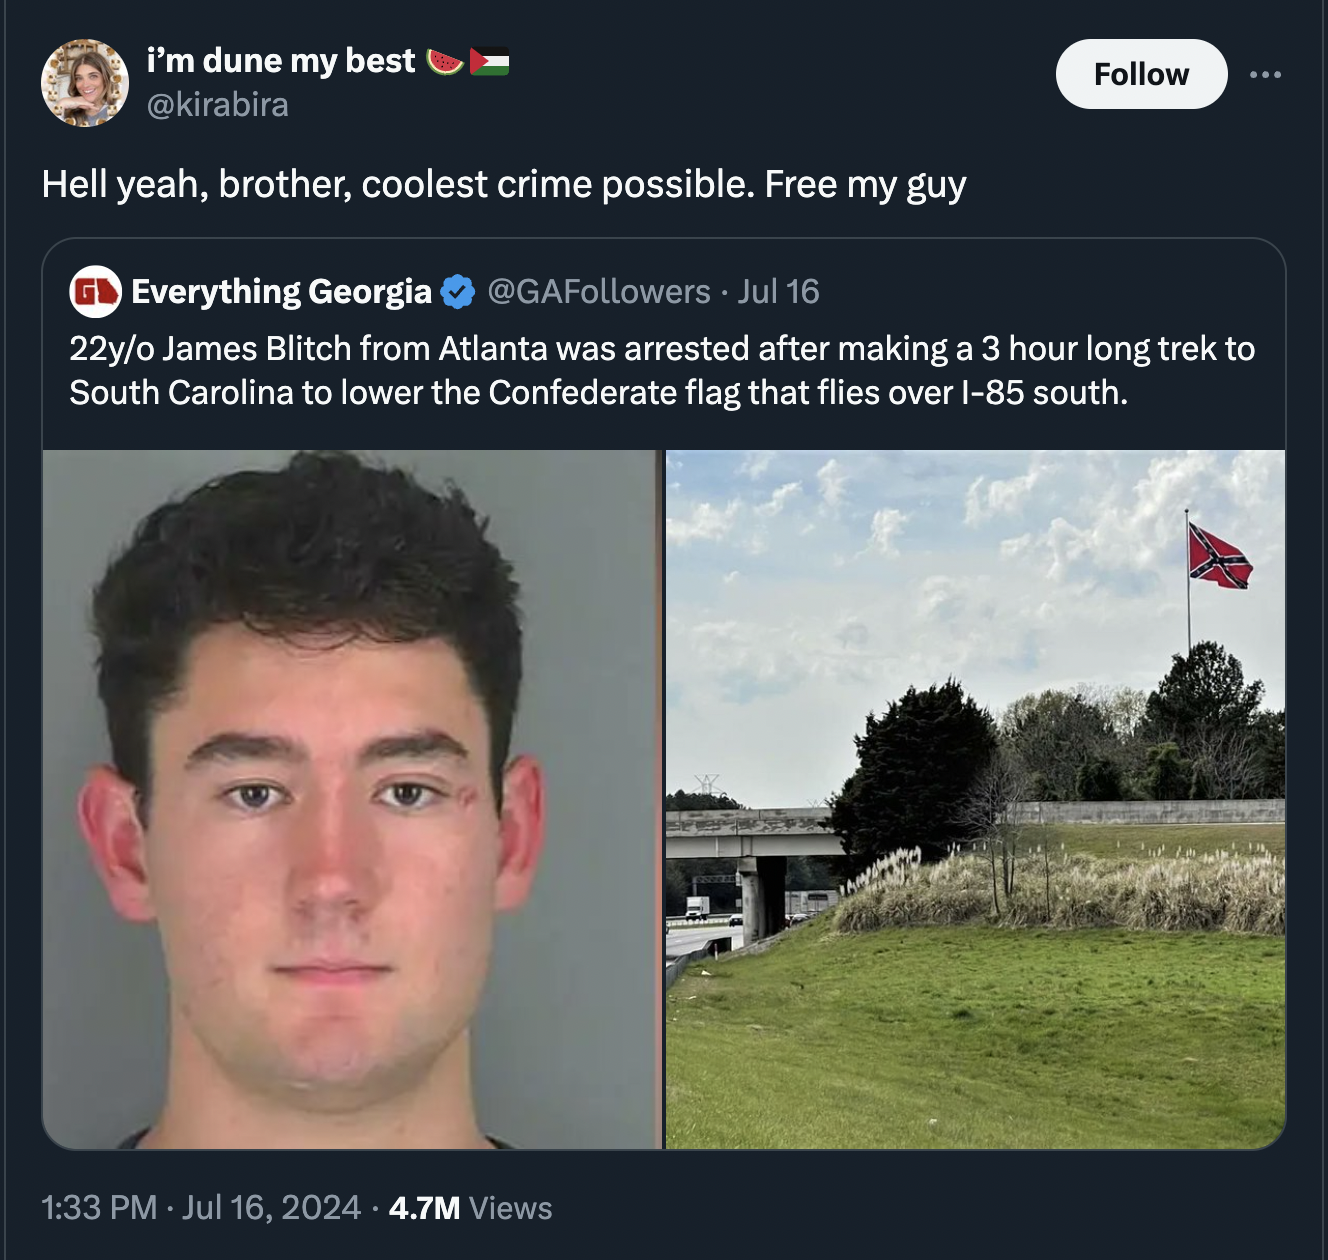Open @kirabira's profile via the handle link
This screenshot has width=1328, height=1260.
[216, 103]
